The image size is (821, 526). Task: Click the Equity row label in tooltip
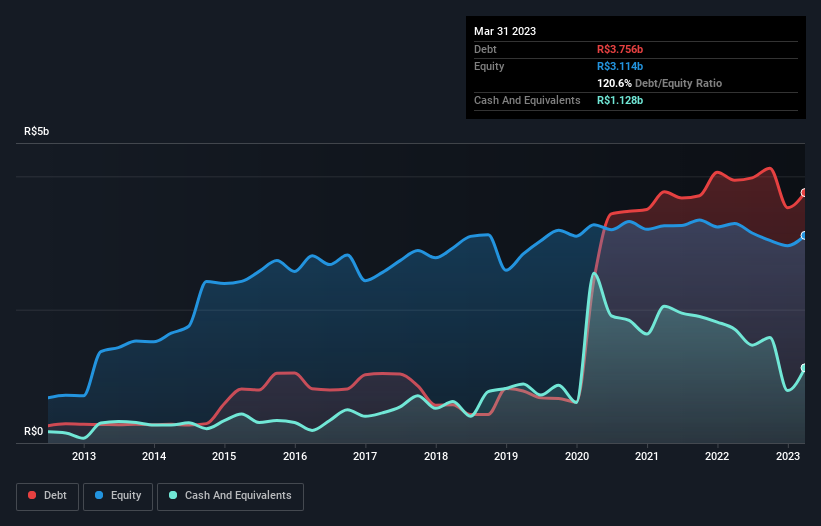click(489, 66)
